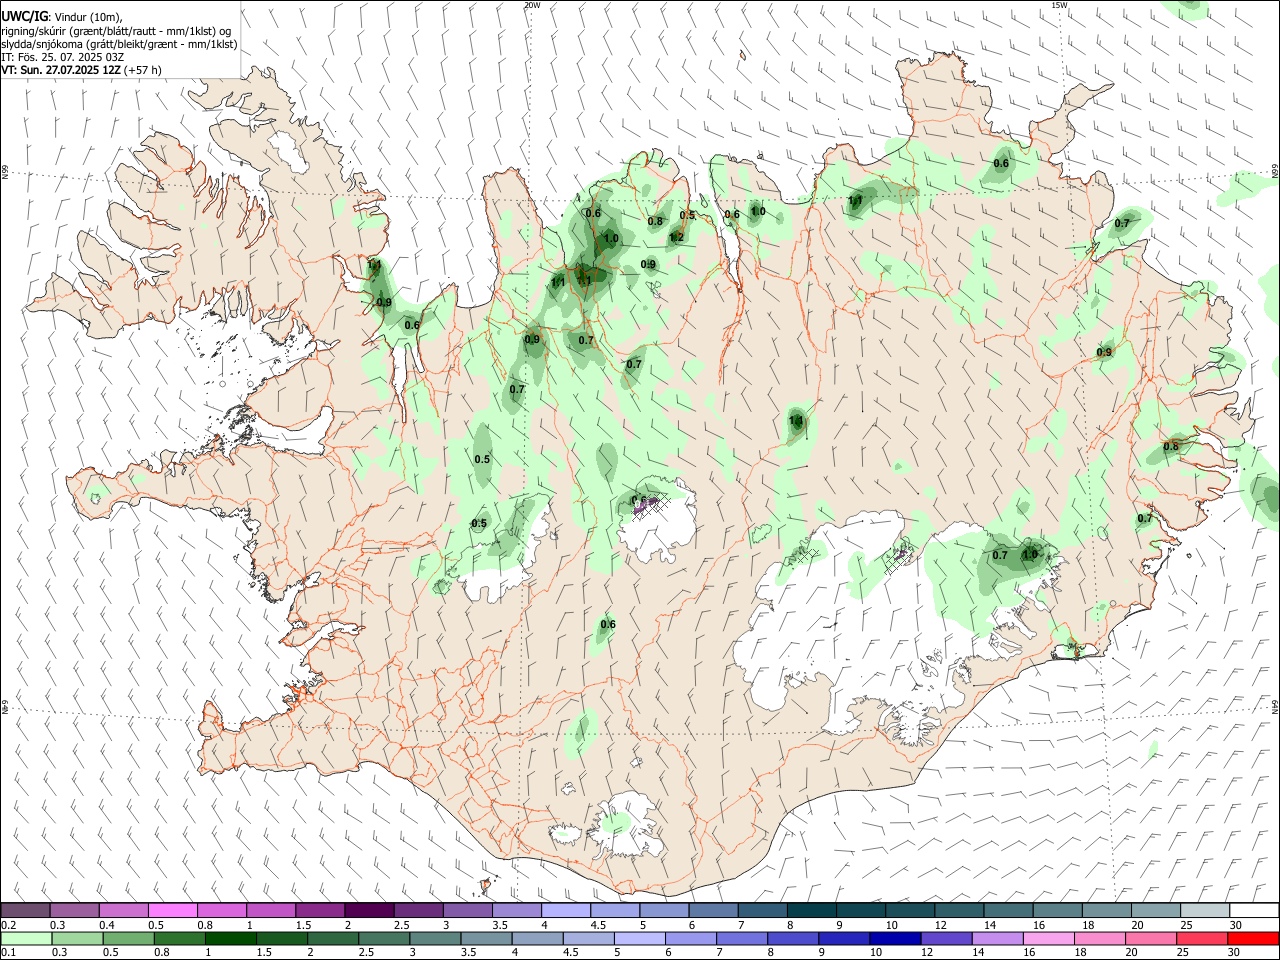The height and width of the screenshot is (960, 1280).
Task: Select lower scale navy blue swatch between 10 and 12
Action: coord(896,938)
